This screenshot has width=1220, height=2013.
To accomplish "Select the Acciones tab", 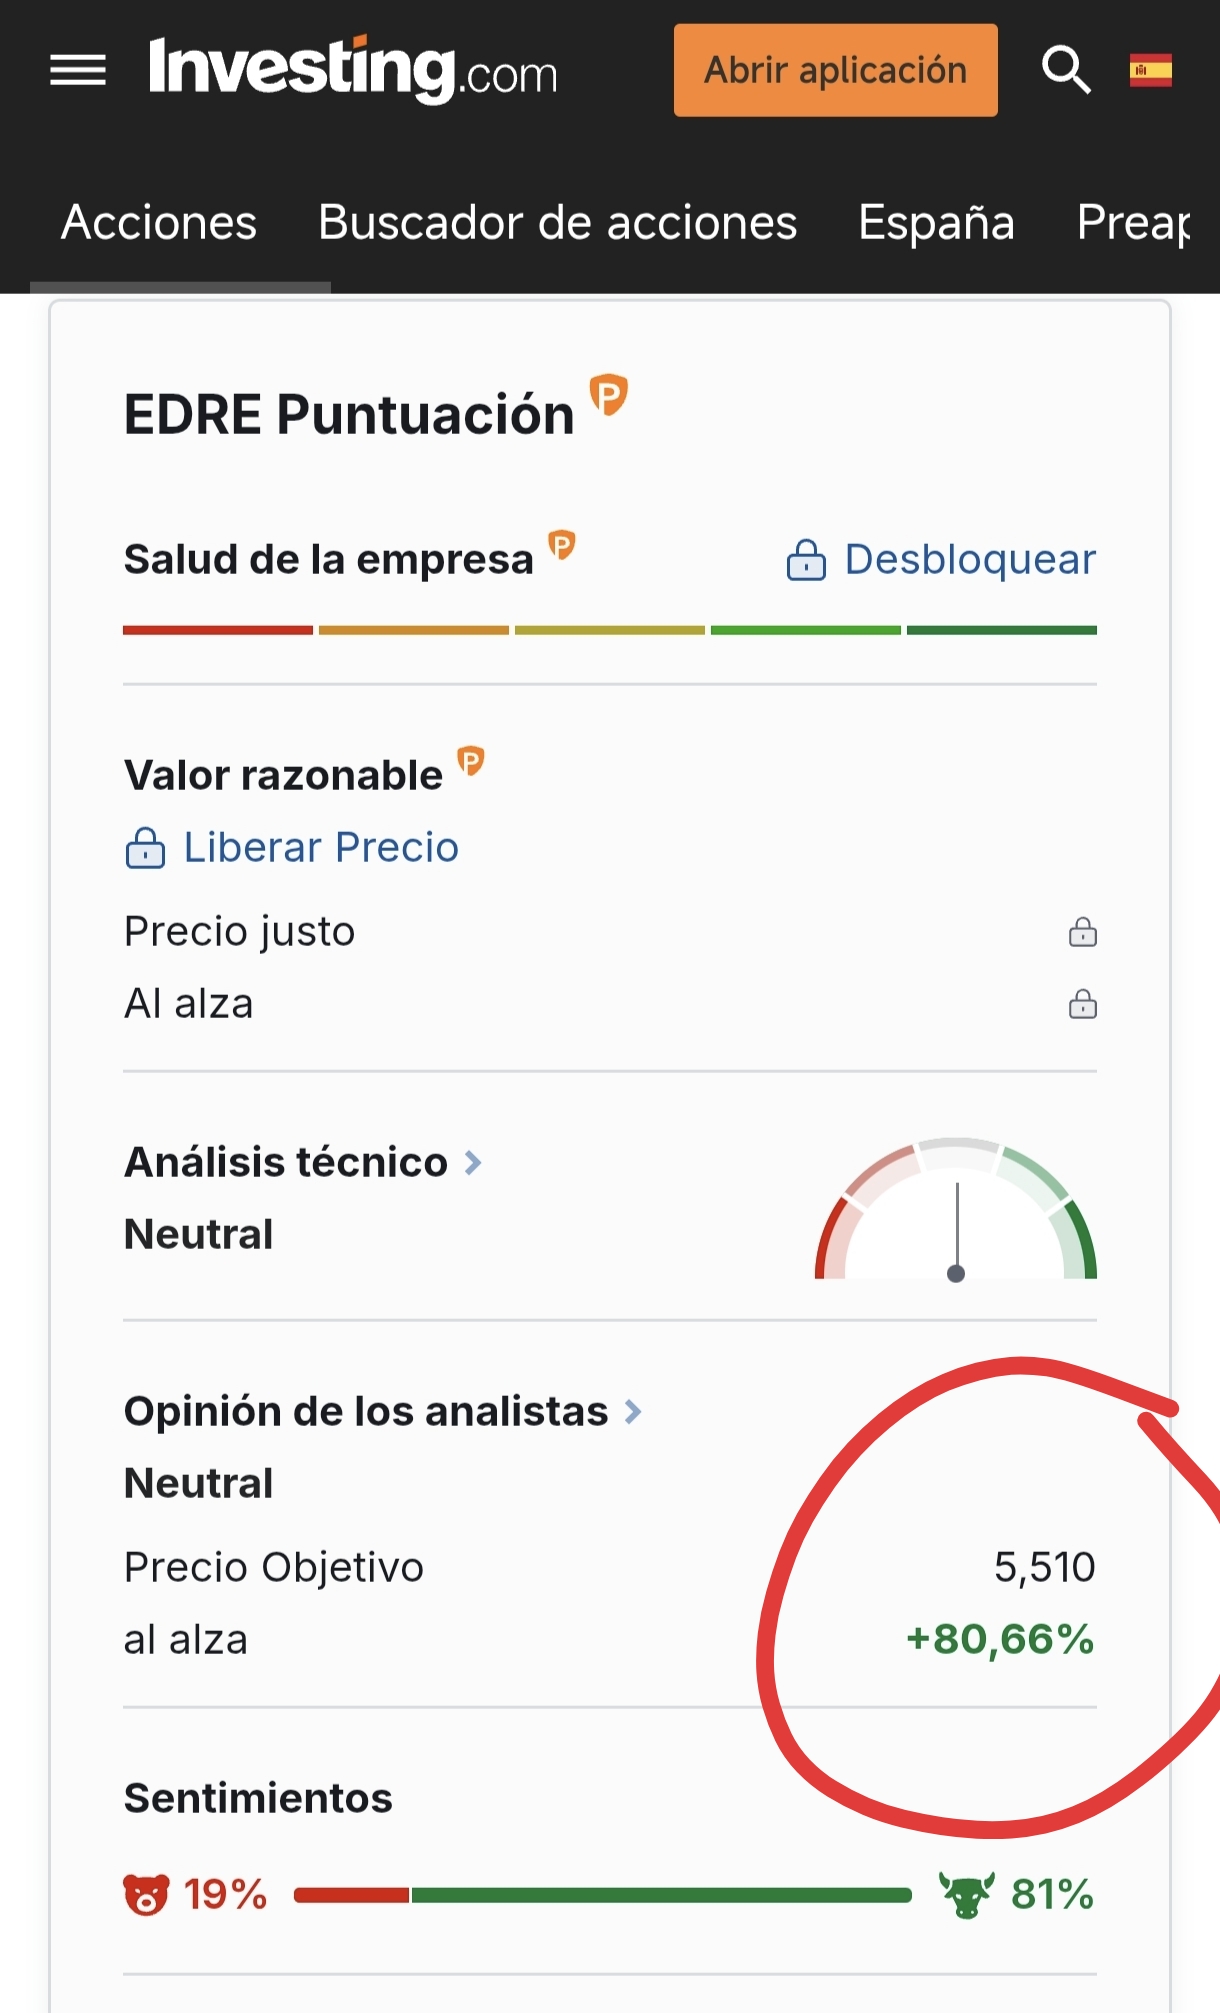I will coord(159,222).
